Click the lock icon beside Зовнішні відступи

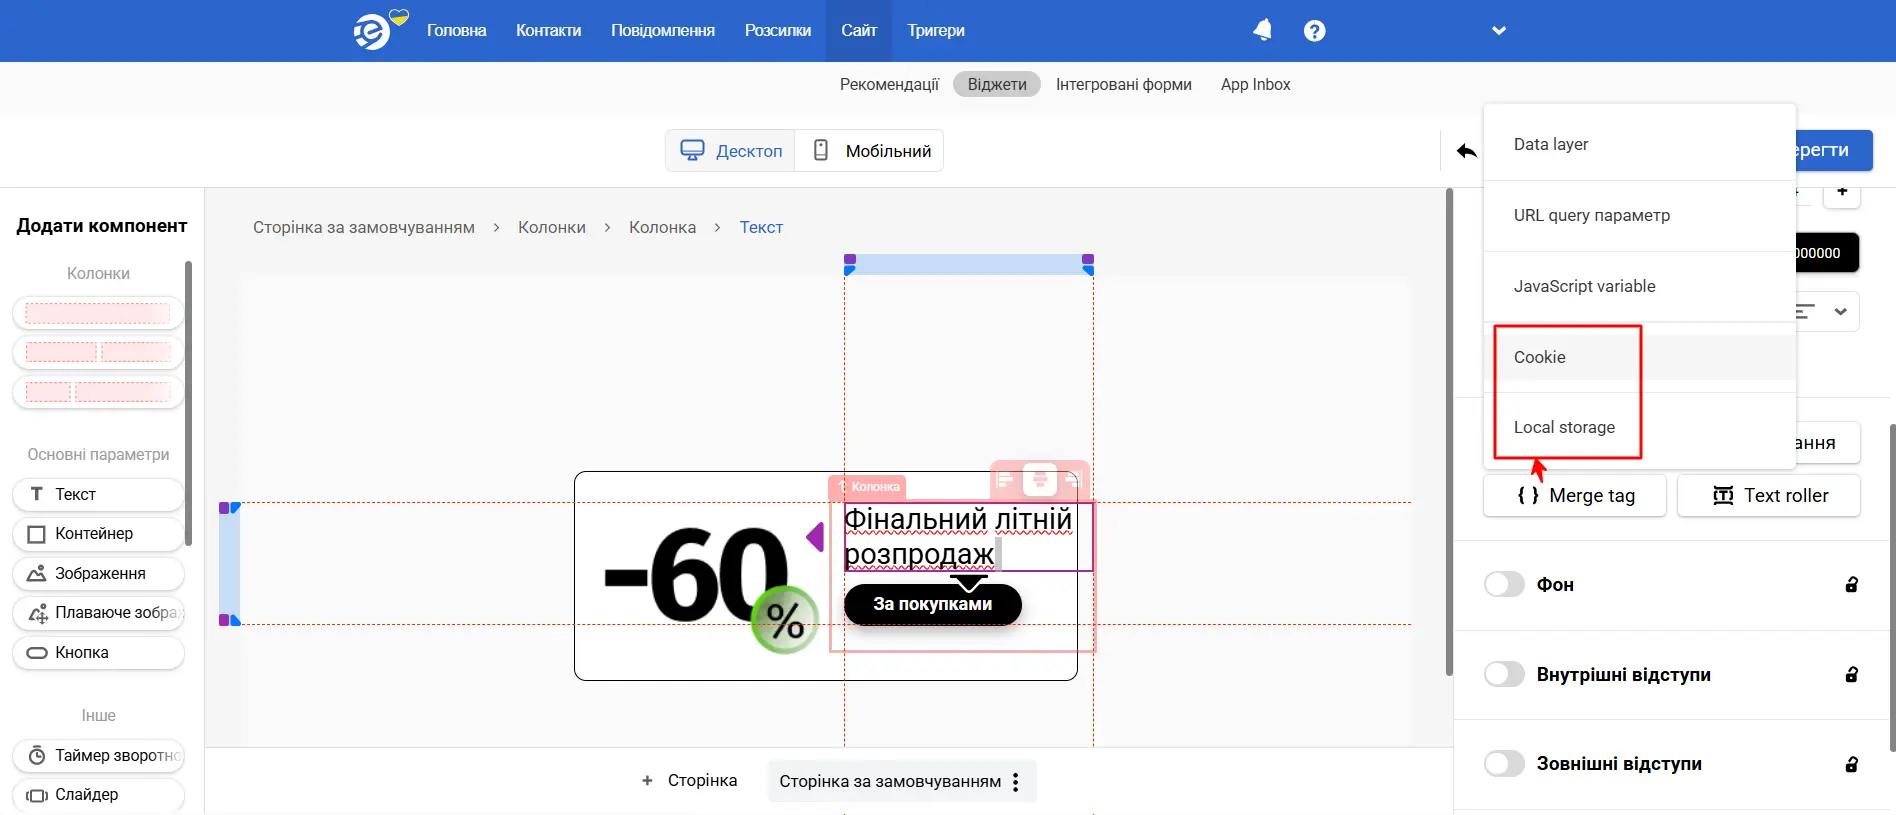click(x=1851, y=764)
